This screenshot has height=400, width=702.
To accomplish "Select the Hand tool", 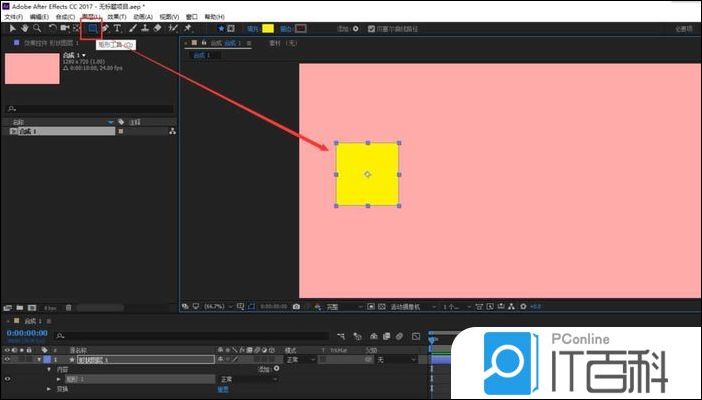I will click(23, 29).
